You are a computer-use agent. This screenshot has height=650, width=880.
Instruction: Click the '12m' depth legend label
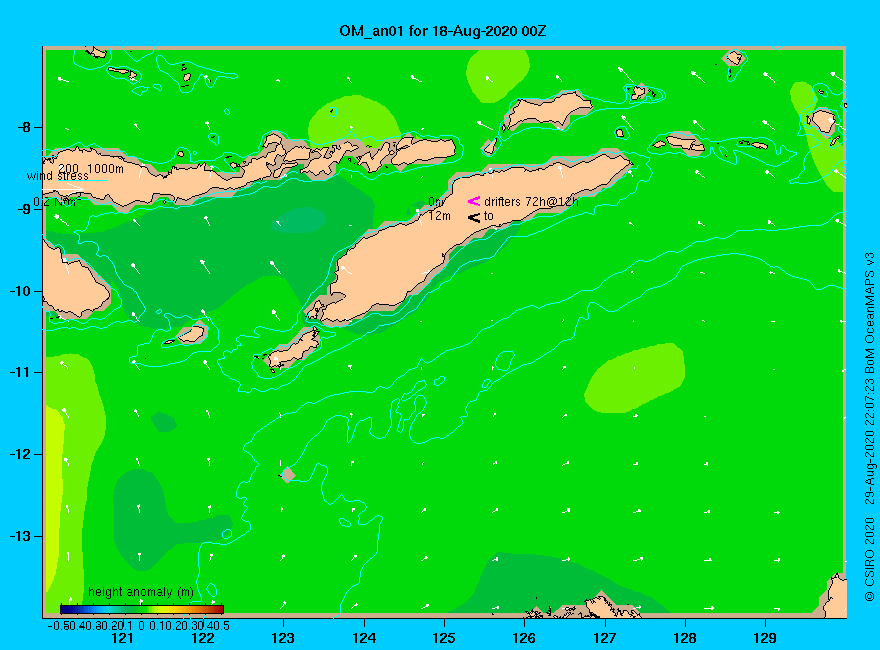point(439,216)
